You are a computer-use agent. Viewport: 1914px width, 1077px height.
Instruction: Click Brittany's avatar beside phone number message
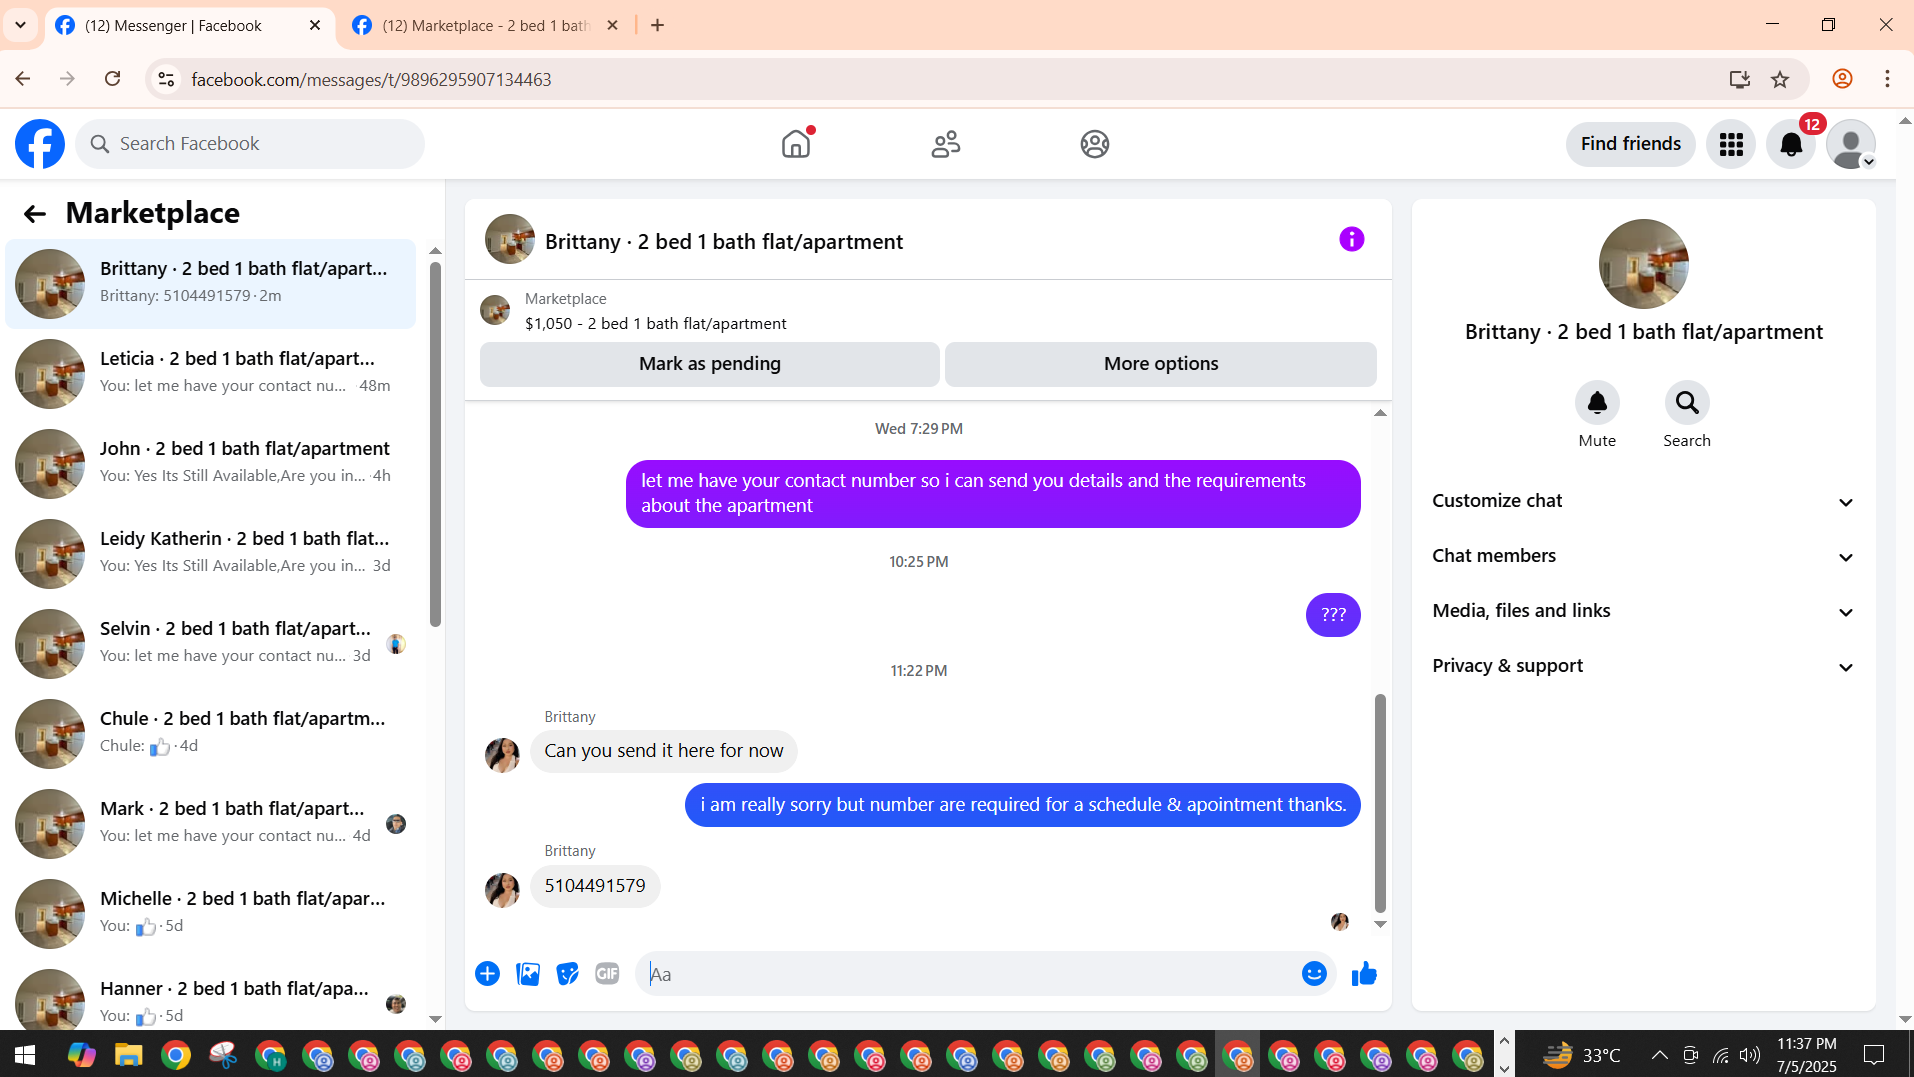[502, 889]
